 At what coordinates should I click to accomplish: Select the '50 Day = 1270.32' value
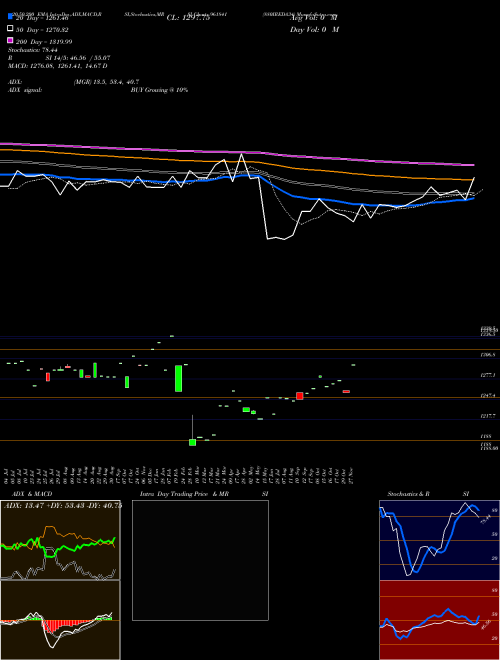[x=42, y=30]
